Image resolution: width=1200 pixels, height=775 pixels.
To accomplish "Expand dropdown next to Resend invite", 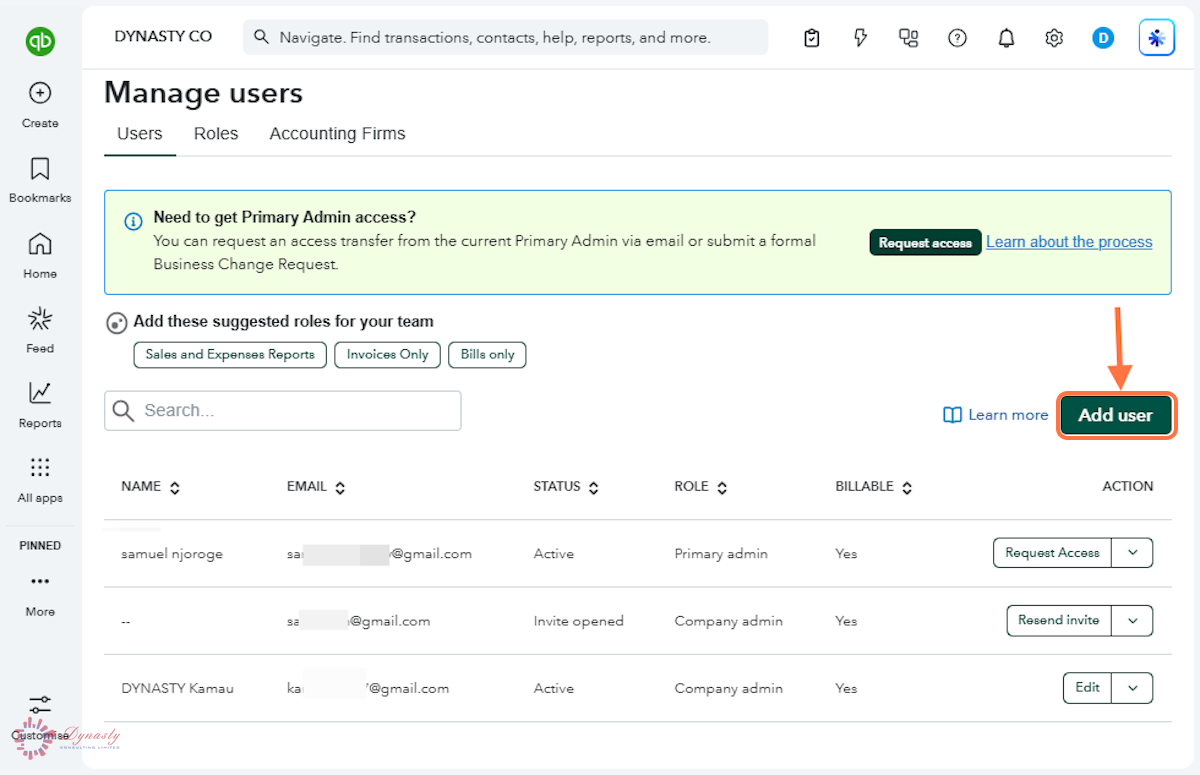I will click(x=1132, y=620).
